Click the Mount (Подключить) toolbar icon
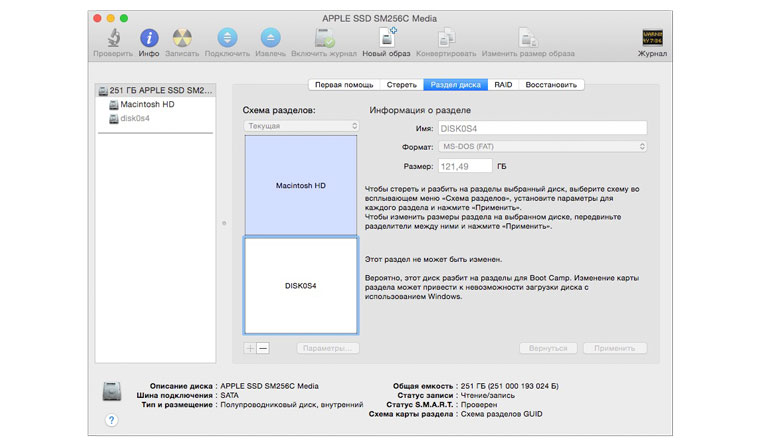 [x=227, y=38]
